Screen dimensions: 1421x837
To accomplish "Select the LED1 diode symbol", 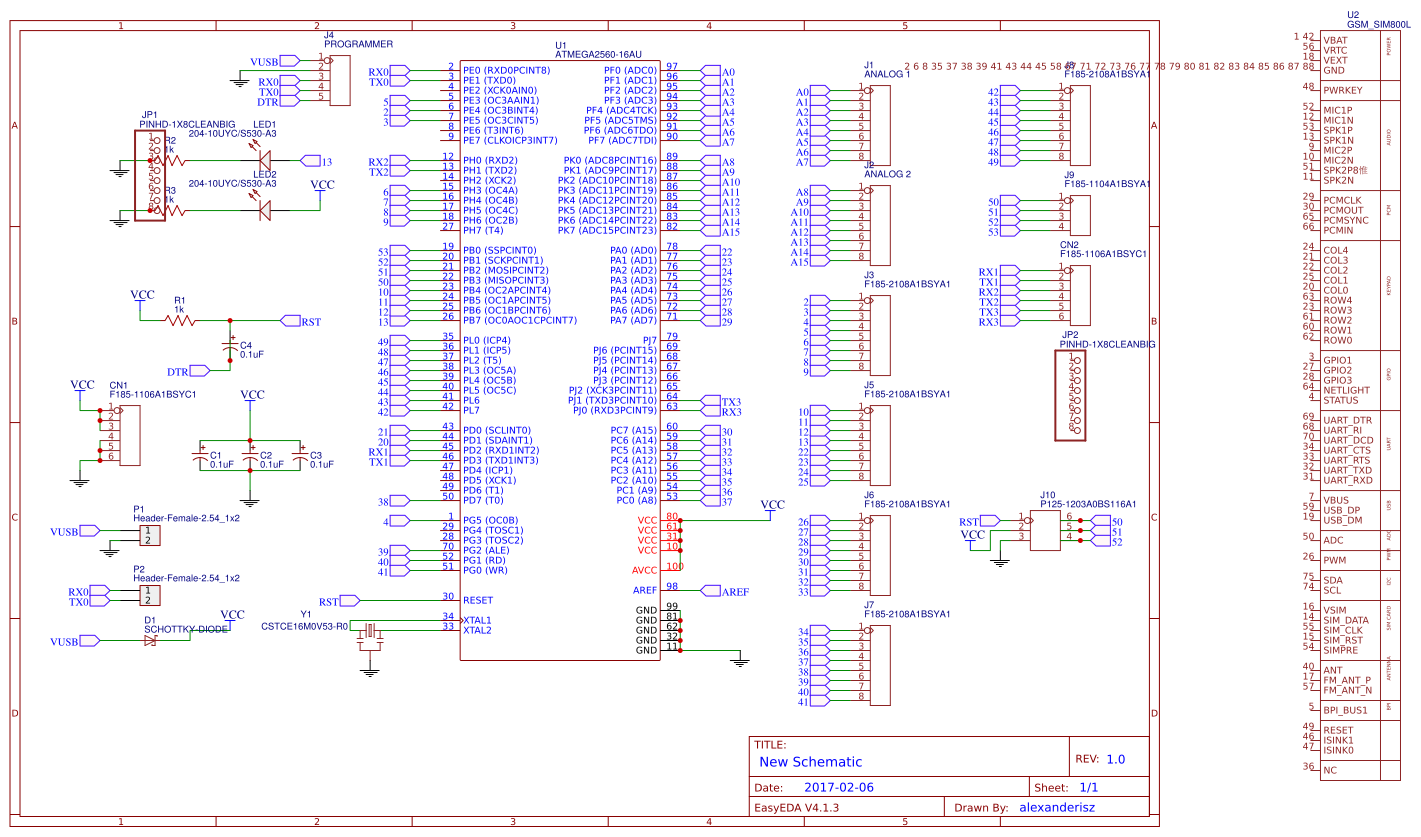I will click(x=264, y=160).
